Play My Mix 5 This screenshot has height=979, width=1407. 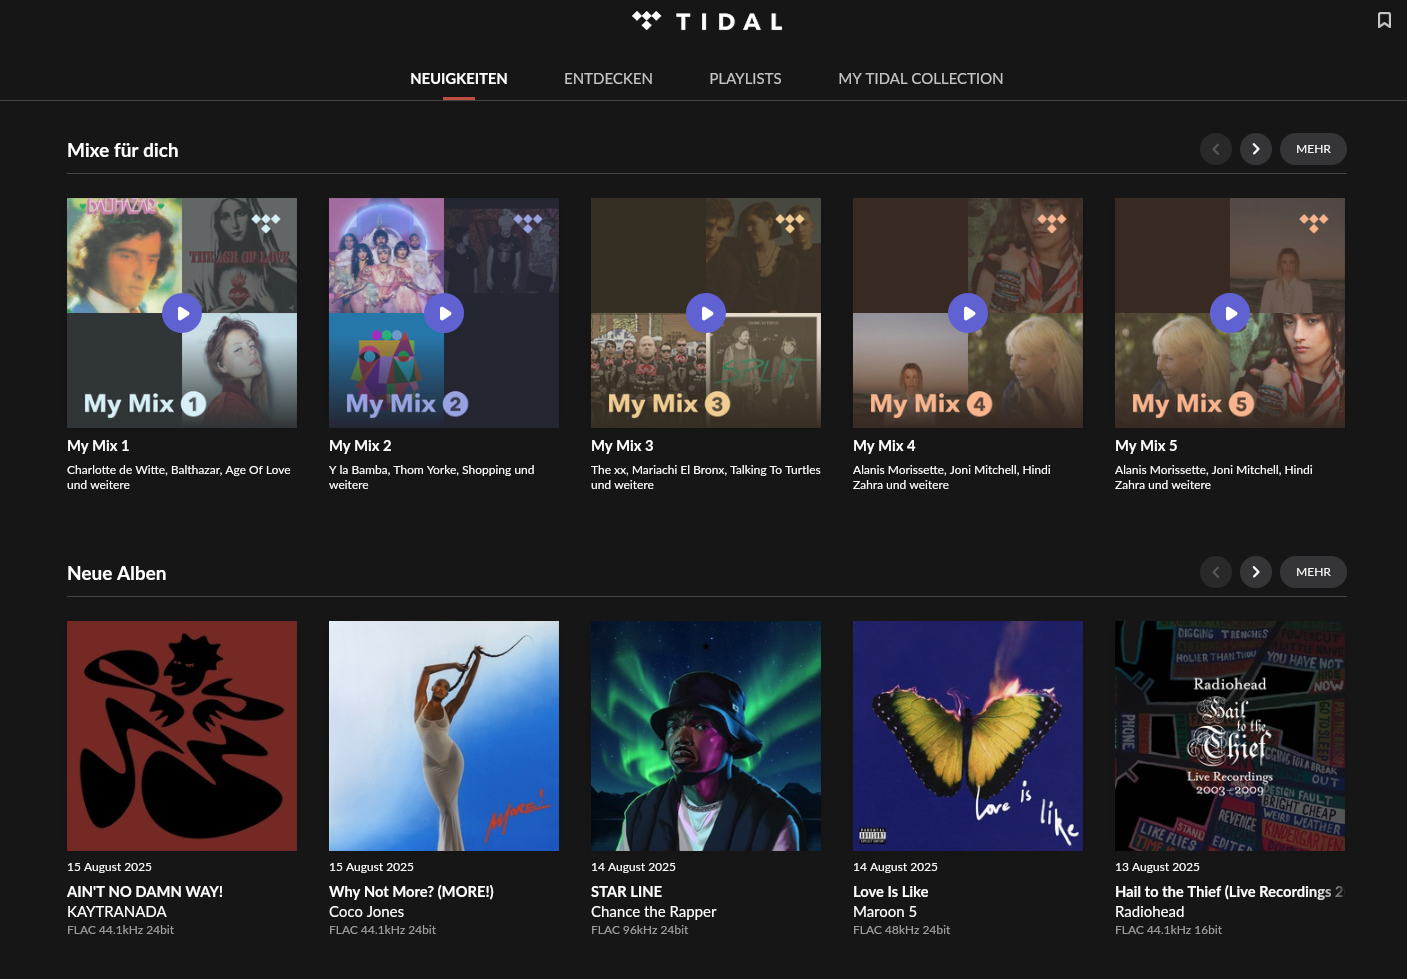click(x=1230, y=313)
